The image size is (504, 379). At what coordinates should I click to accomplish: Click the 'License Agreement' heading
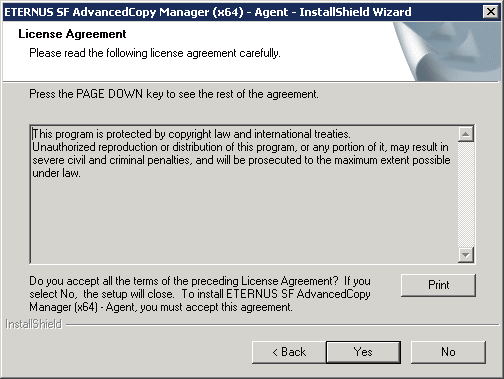[x=72, y=34]
